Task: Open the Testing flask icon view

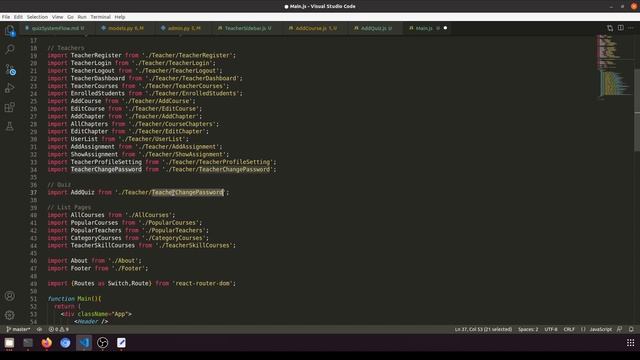Action: coord(10,127)
